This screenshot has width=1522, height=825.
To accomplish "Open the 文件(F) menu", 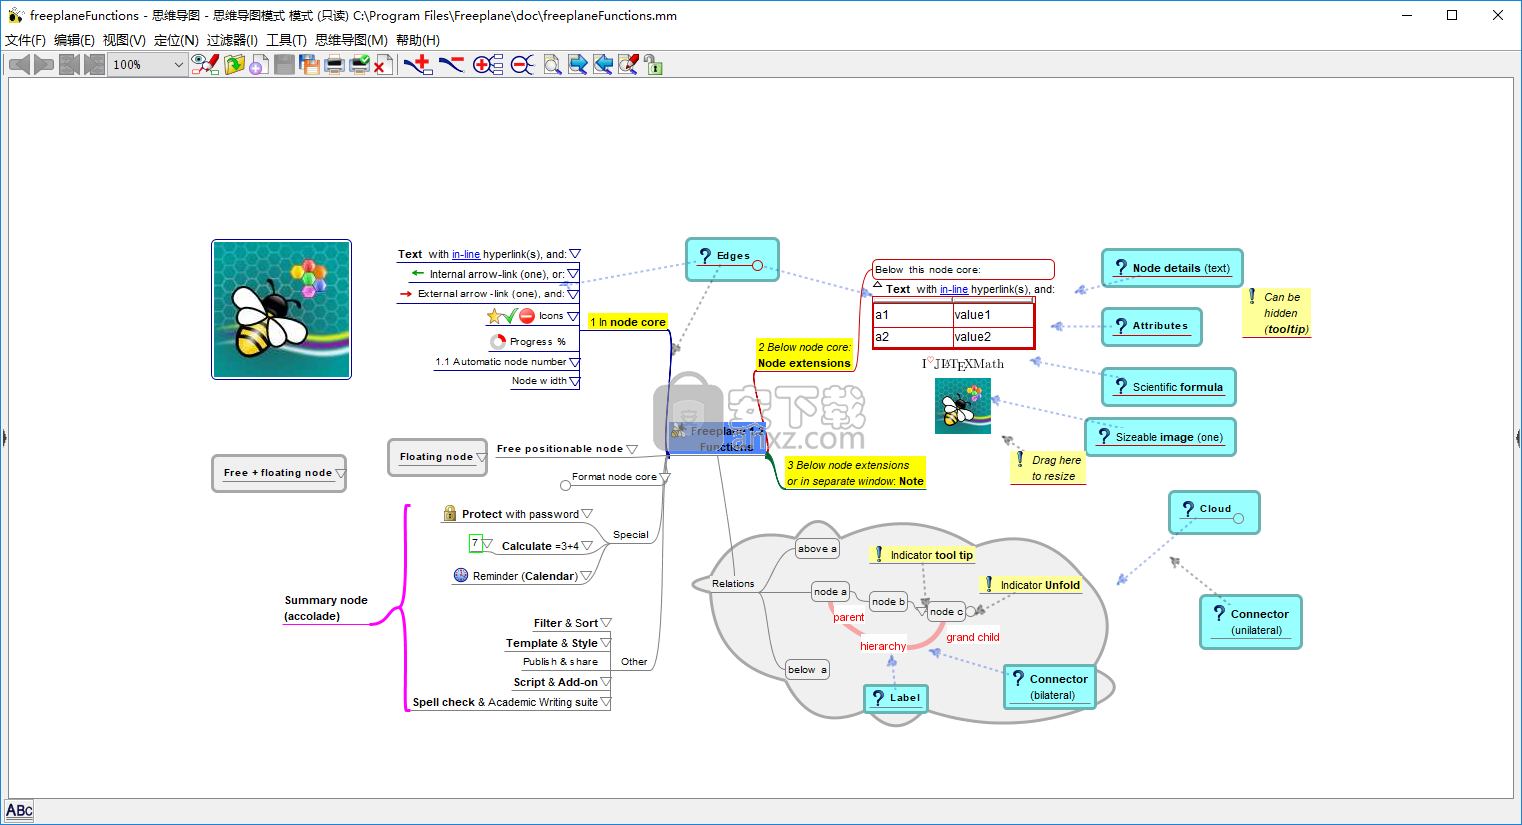I will pos(25,40).
